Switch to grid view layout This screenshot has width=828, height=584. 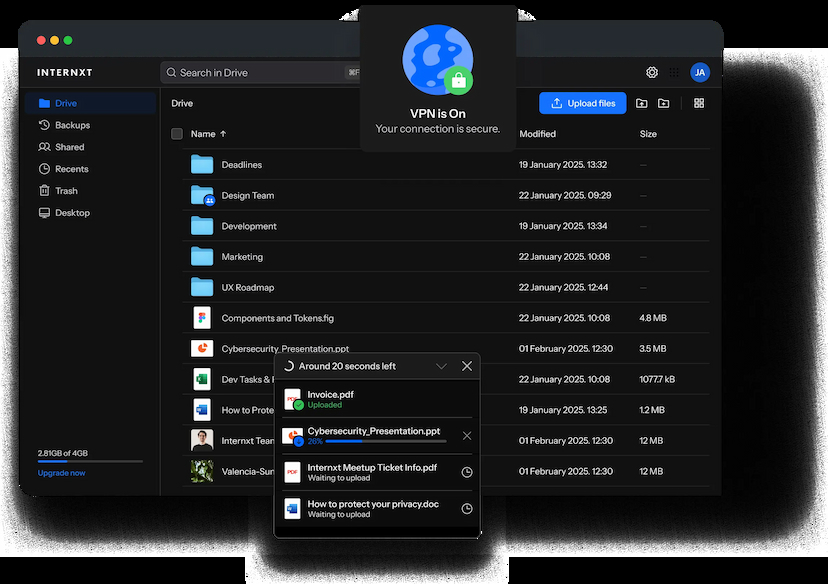click(x=699, y=103)
